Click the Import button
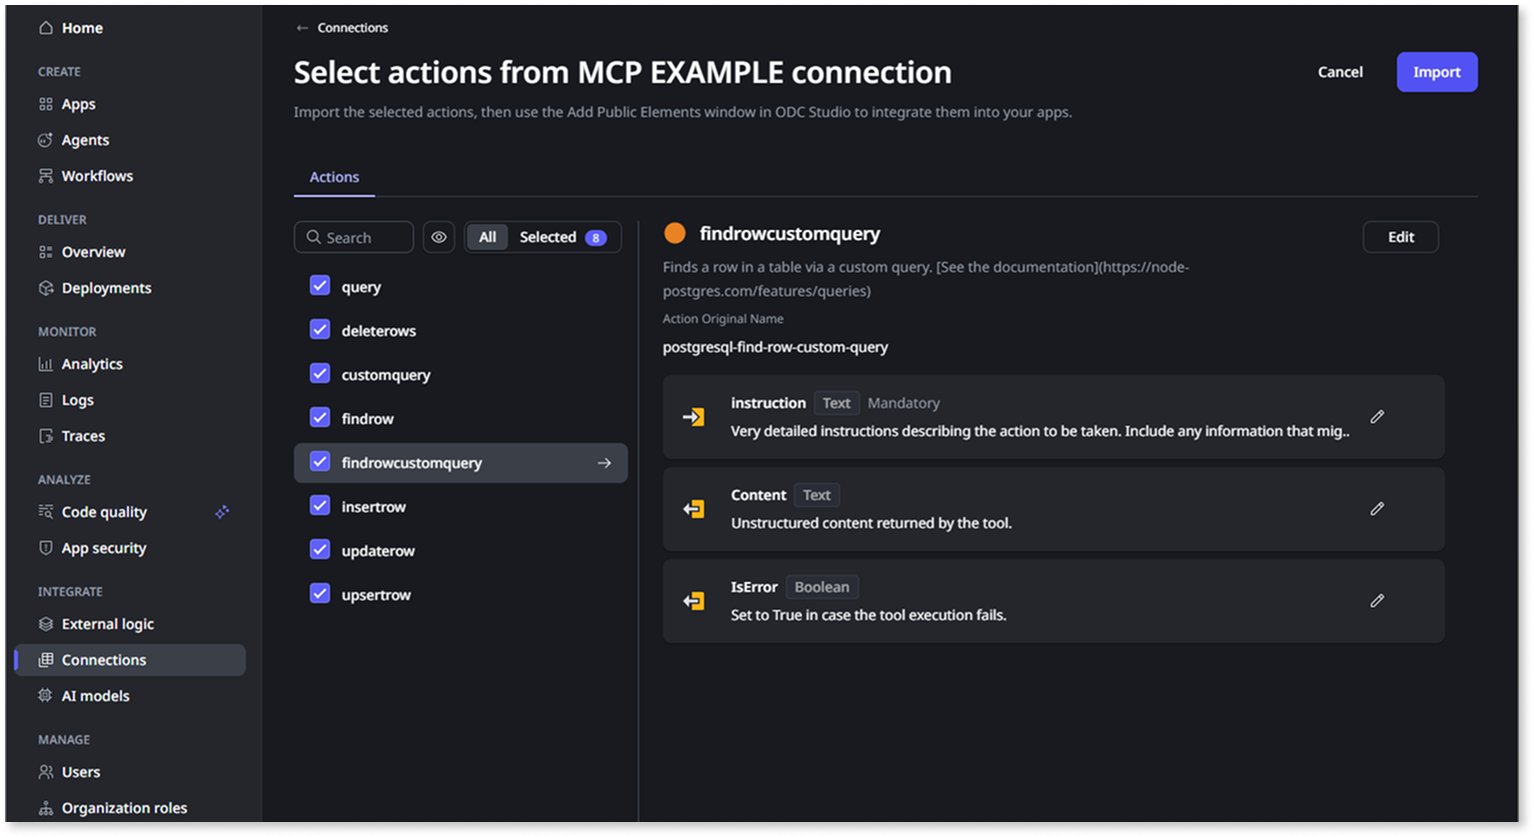1534x837 pixels. (1437, 72)
